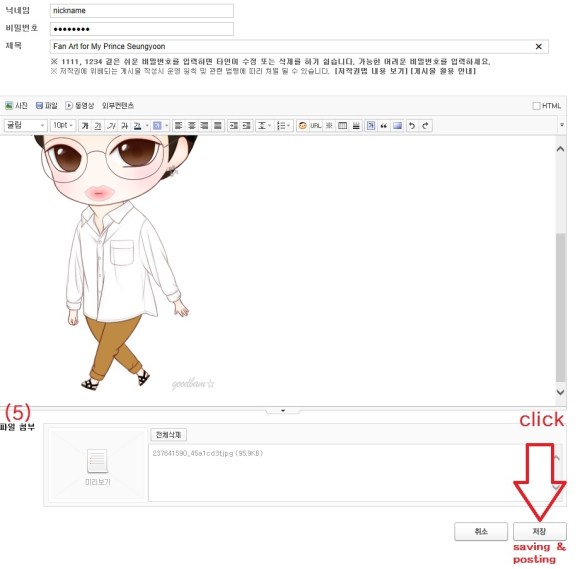Click the font color icon
580x569 pixels.
tap(137, 126)
